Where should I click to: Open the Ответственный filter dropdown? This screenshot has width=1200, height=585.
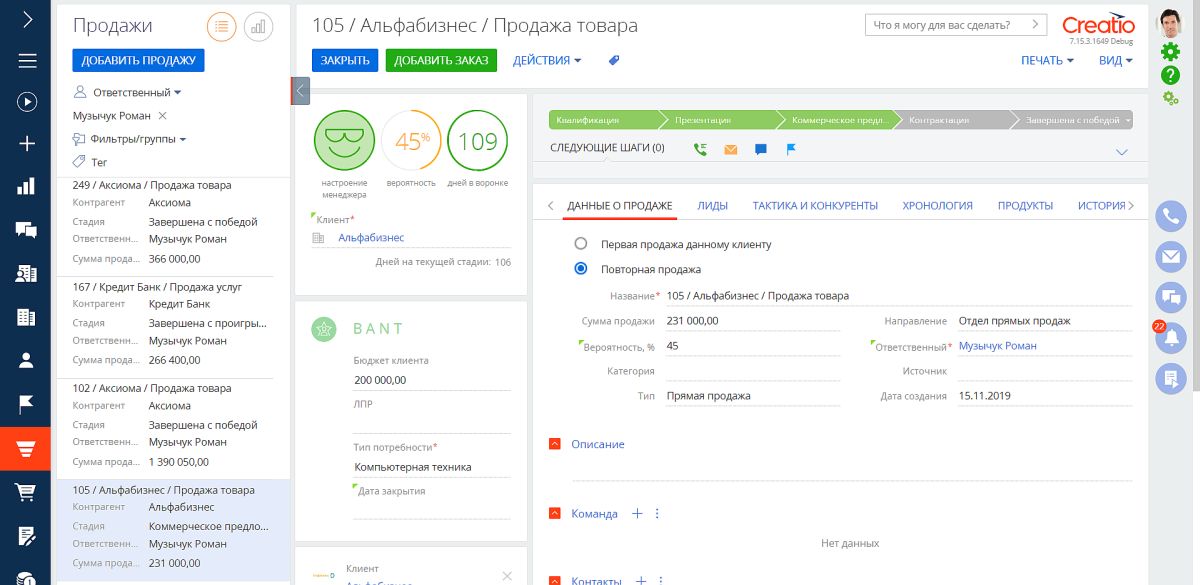coord(137,92)
